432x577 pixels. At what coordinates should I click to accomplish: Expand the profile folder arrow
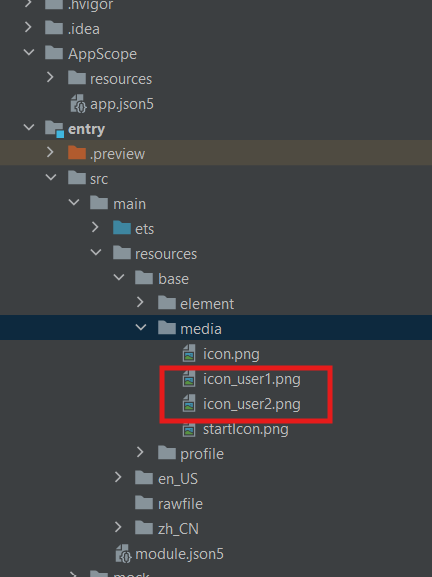(x=140, y=452)
